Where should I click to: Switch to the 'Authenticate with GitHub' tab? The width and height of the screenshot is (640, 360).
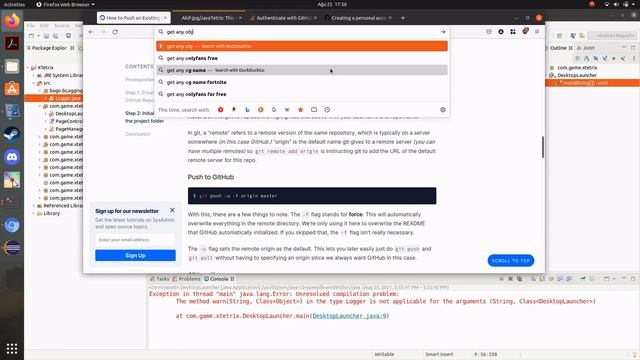[x=284, y=18]
